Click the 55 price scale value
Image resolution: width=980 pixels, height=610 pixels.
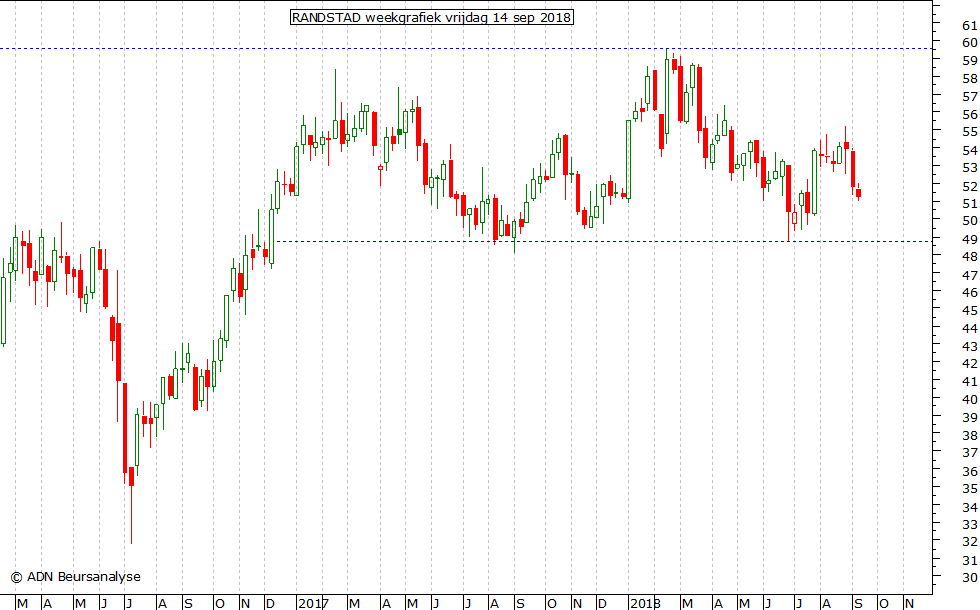click(969, 132)
